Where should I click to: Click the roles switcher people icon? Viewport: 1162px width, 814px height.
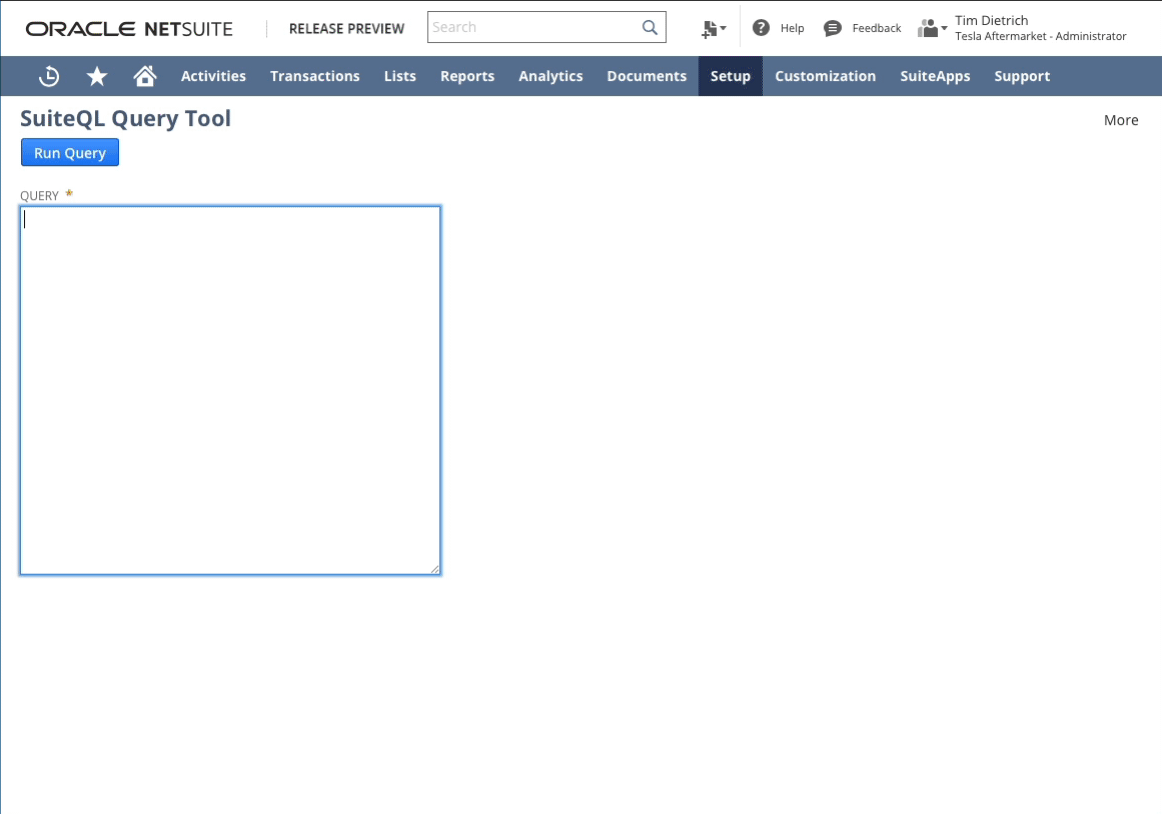[x=927, y=27]
